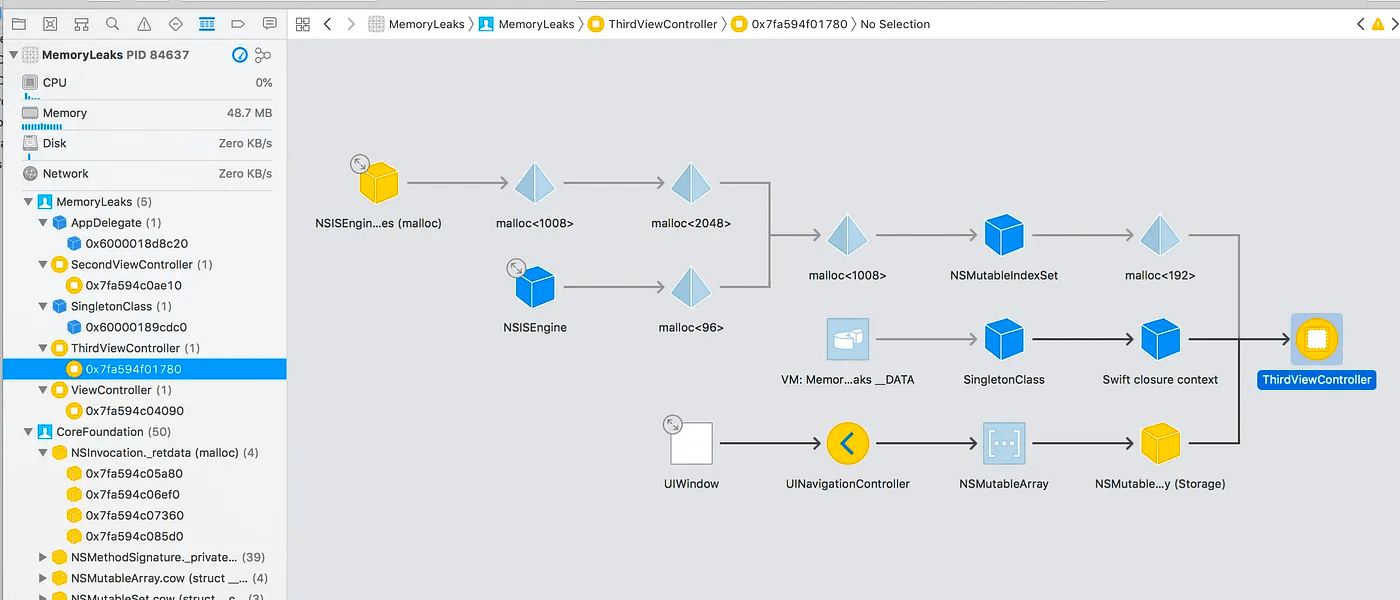Collapse the AppDelegate (1) disclosure triangle
The height and width of the screenshot is (600, 1400).
43,223
